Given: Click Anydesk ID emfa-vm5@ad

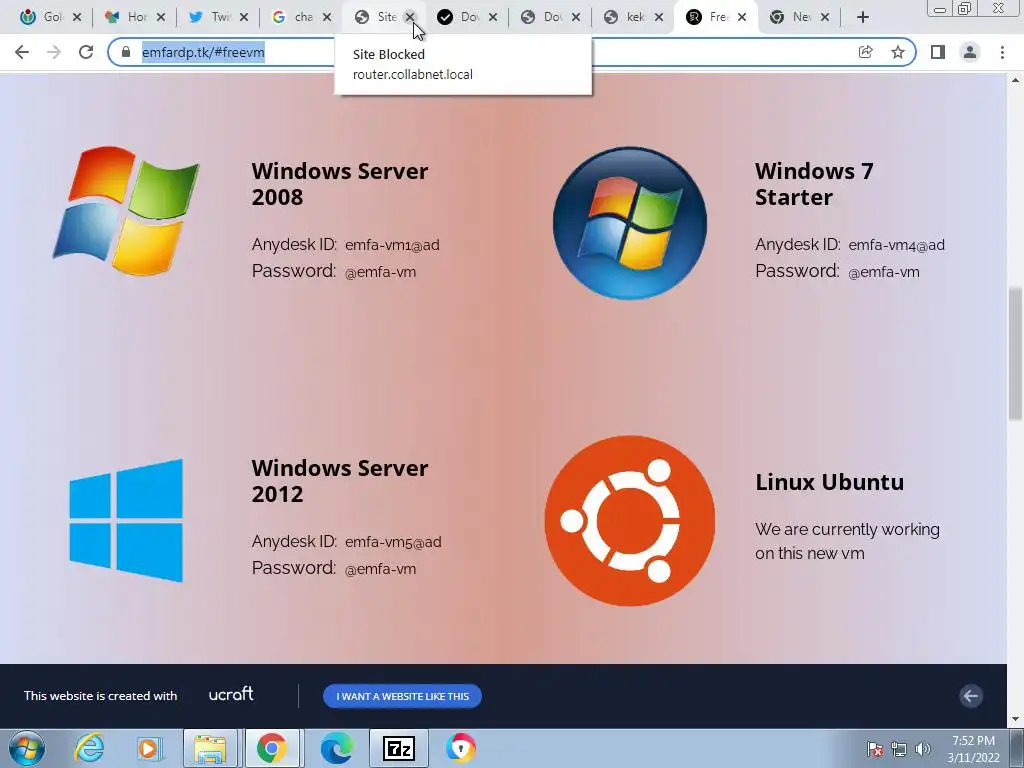Looking at the screenshot, I should [392, 542].
